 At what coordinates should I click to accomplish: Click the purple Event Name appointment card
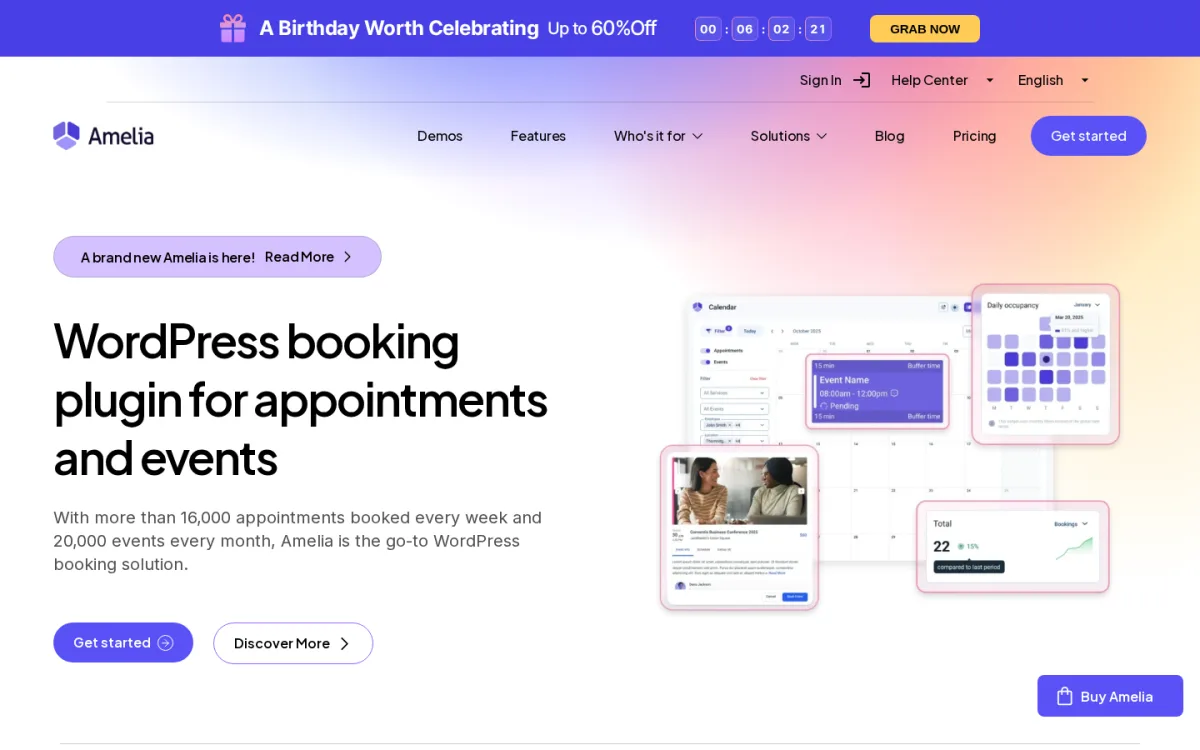(877, 392)
